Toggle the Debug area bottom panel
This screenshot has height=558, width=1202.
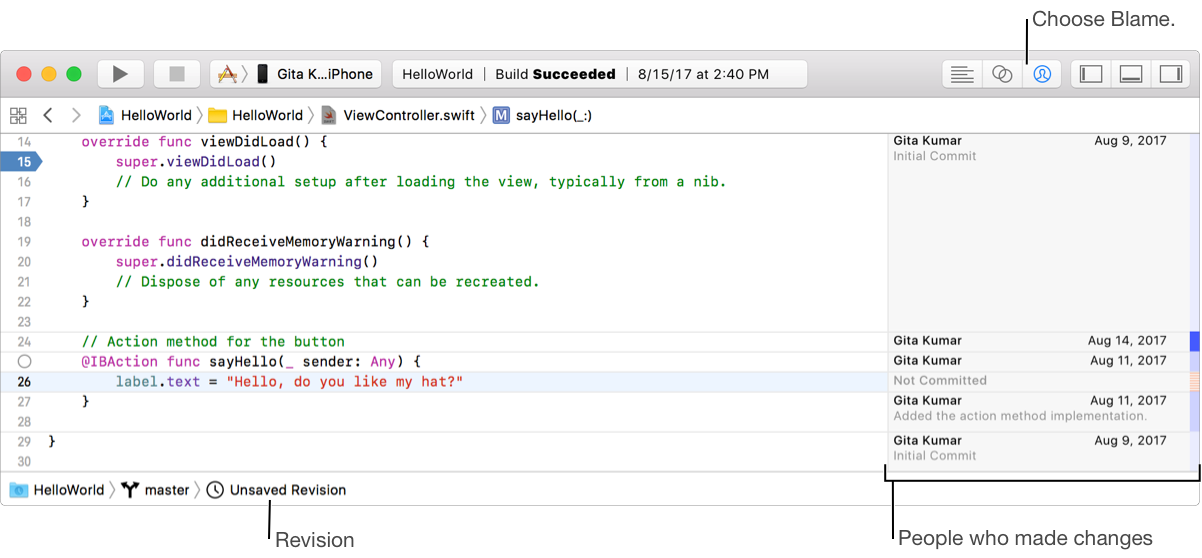pos(1130,74)
